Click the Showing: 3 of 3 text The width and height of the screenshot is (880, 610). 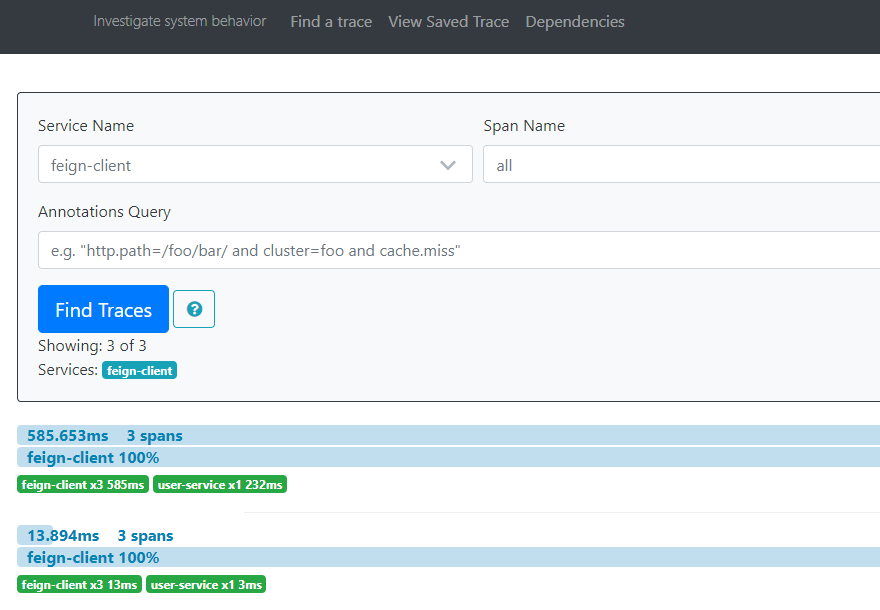(x=92, y=346)
